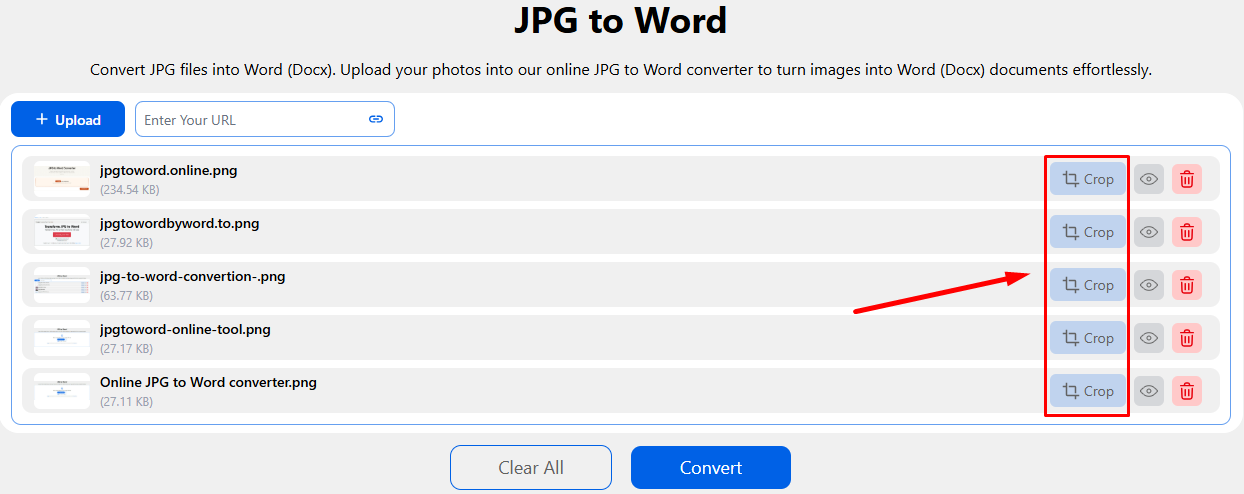Crop jpgtoword.online.png
This screenshot has height=494, width=1244.
1088,179
